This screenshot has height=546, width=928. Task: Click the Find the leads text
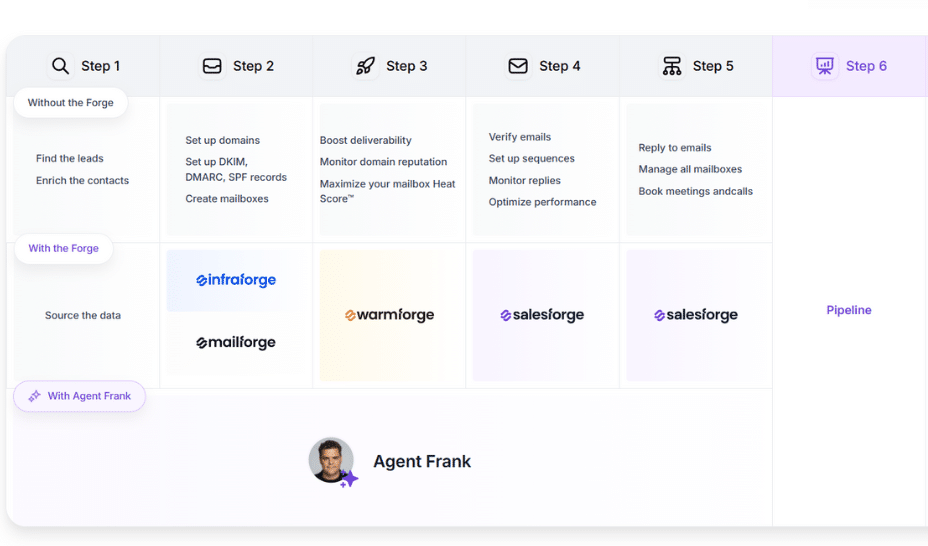69,159
